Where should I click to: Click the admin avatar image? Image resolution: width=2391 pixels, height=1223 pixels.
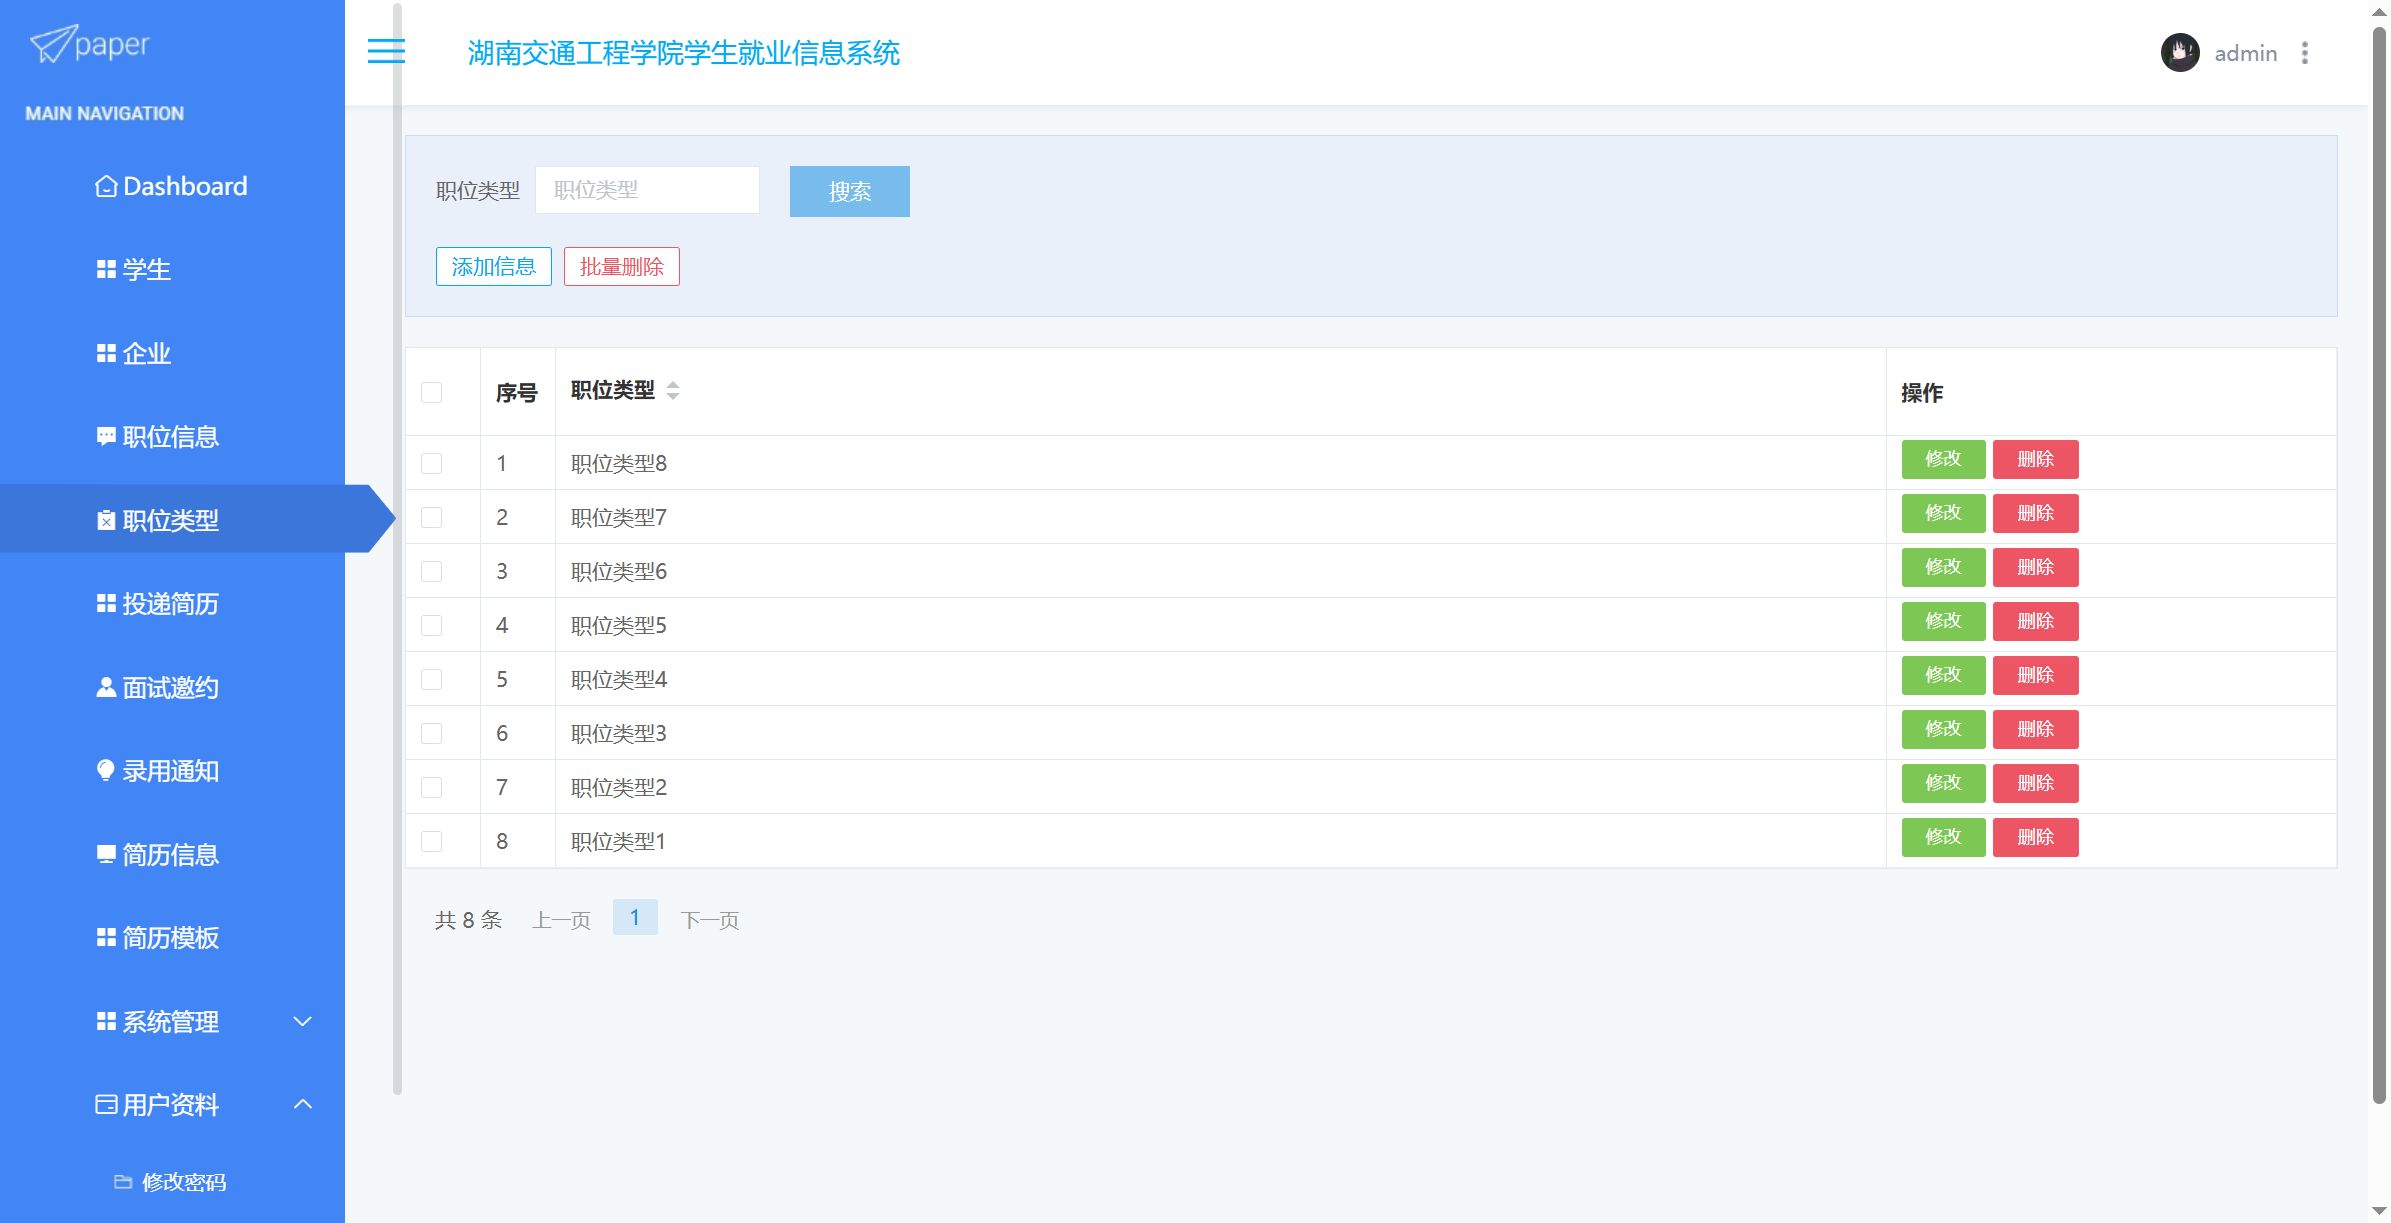pos(2179,53)
